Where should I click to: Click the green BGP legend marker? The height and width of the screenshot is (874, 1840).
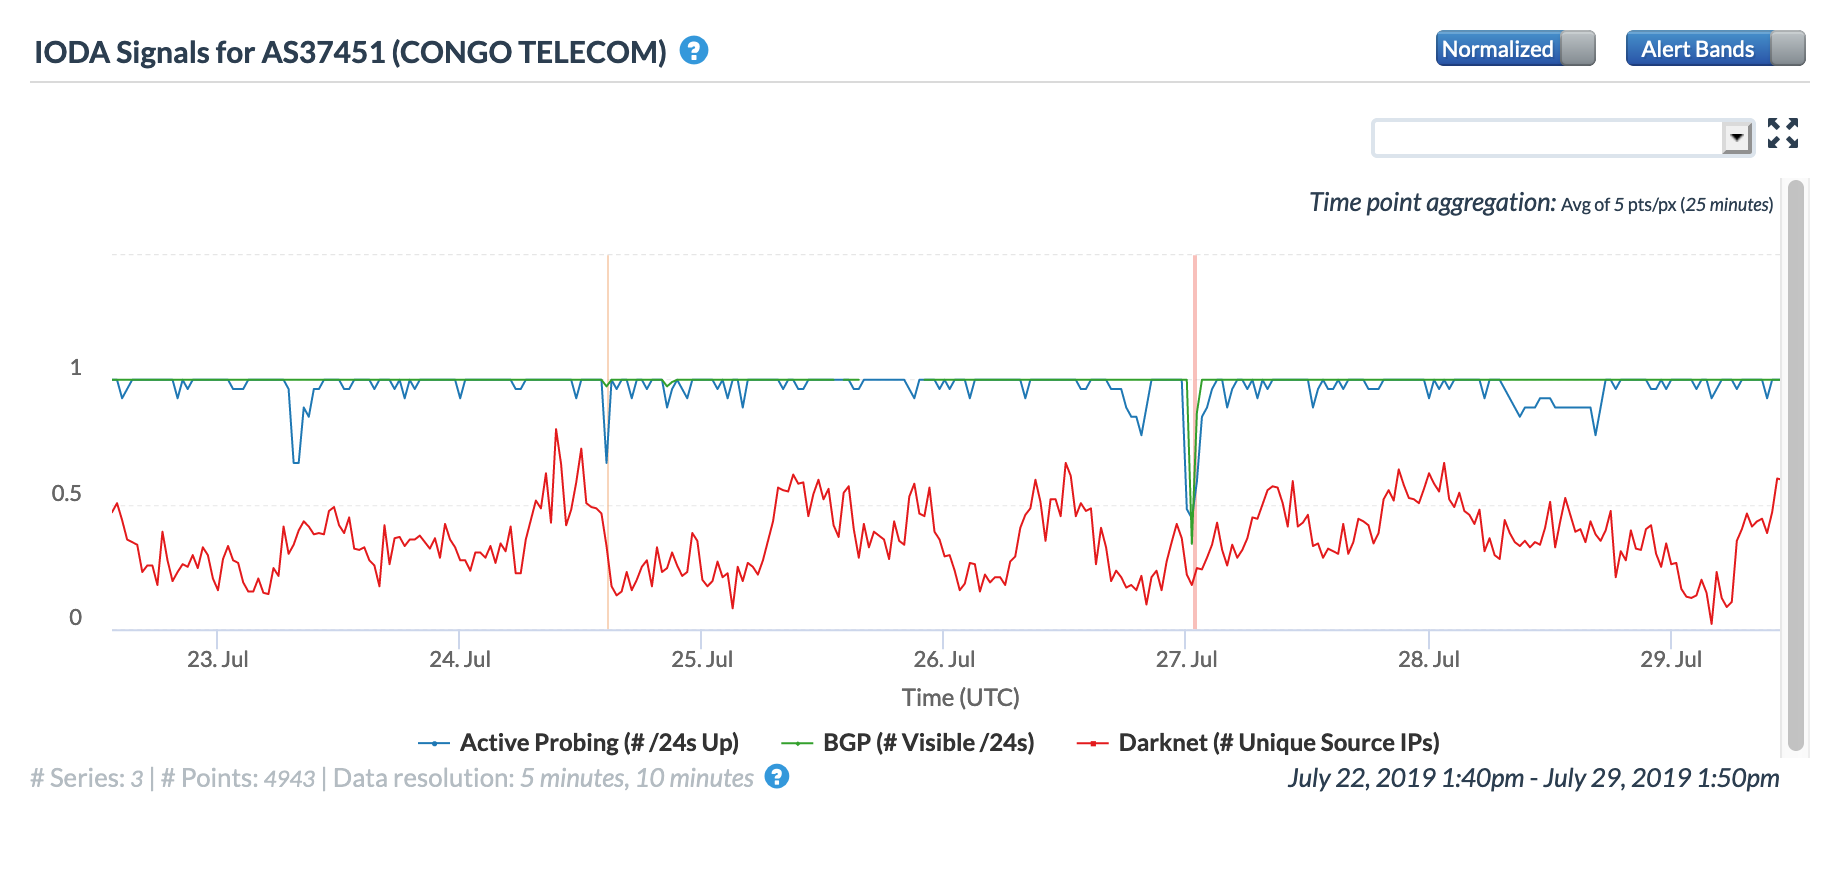click(x=797, y=743)
